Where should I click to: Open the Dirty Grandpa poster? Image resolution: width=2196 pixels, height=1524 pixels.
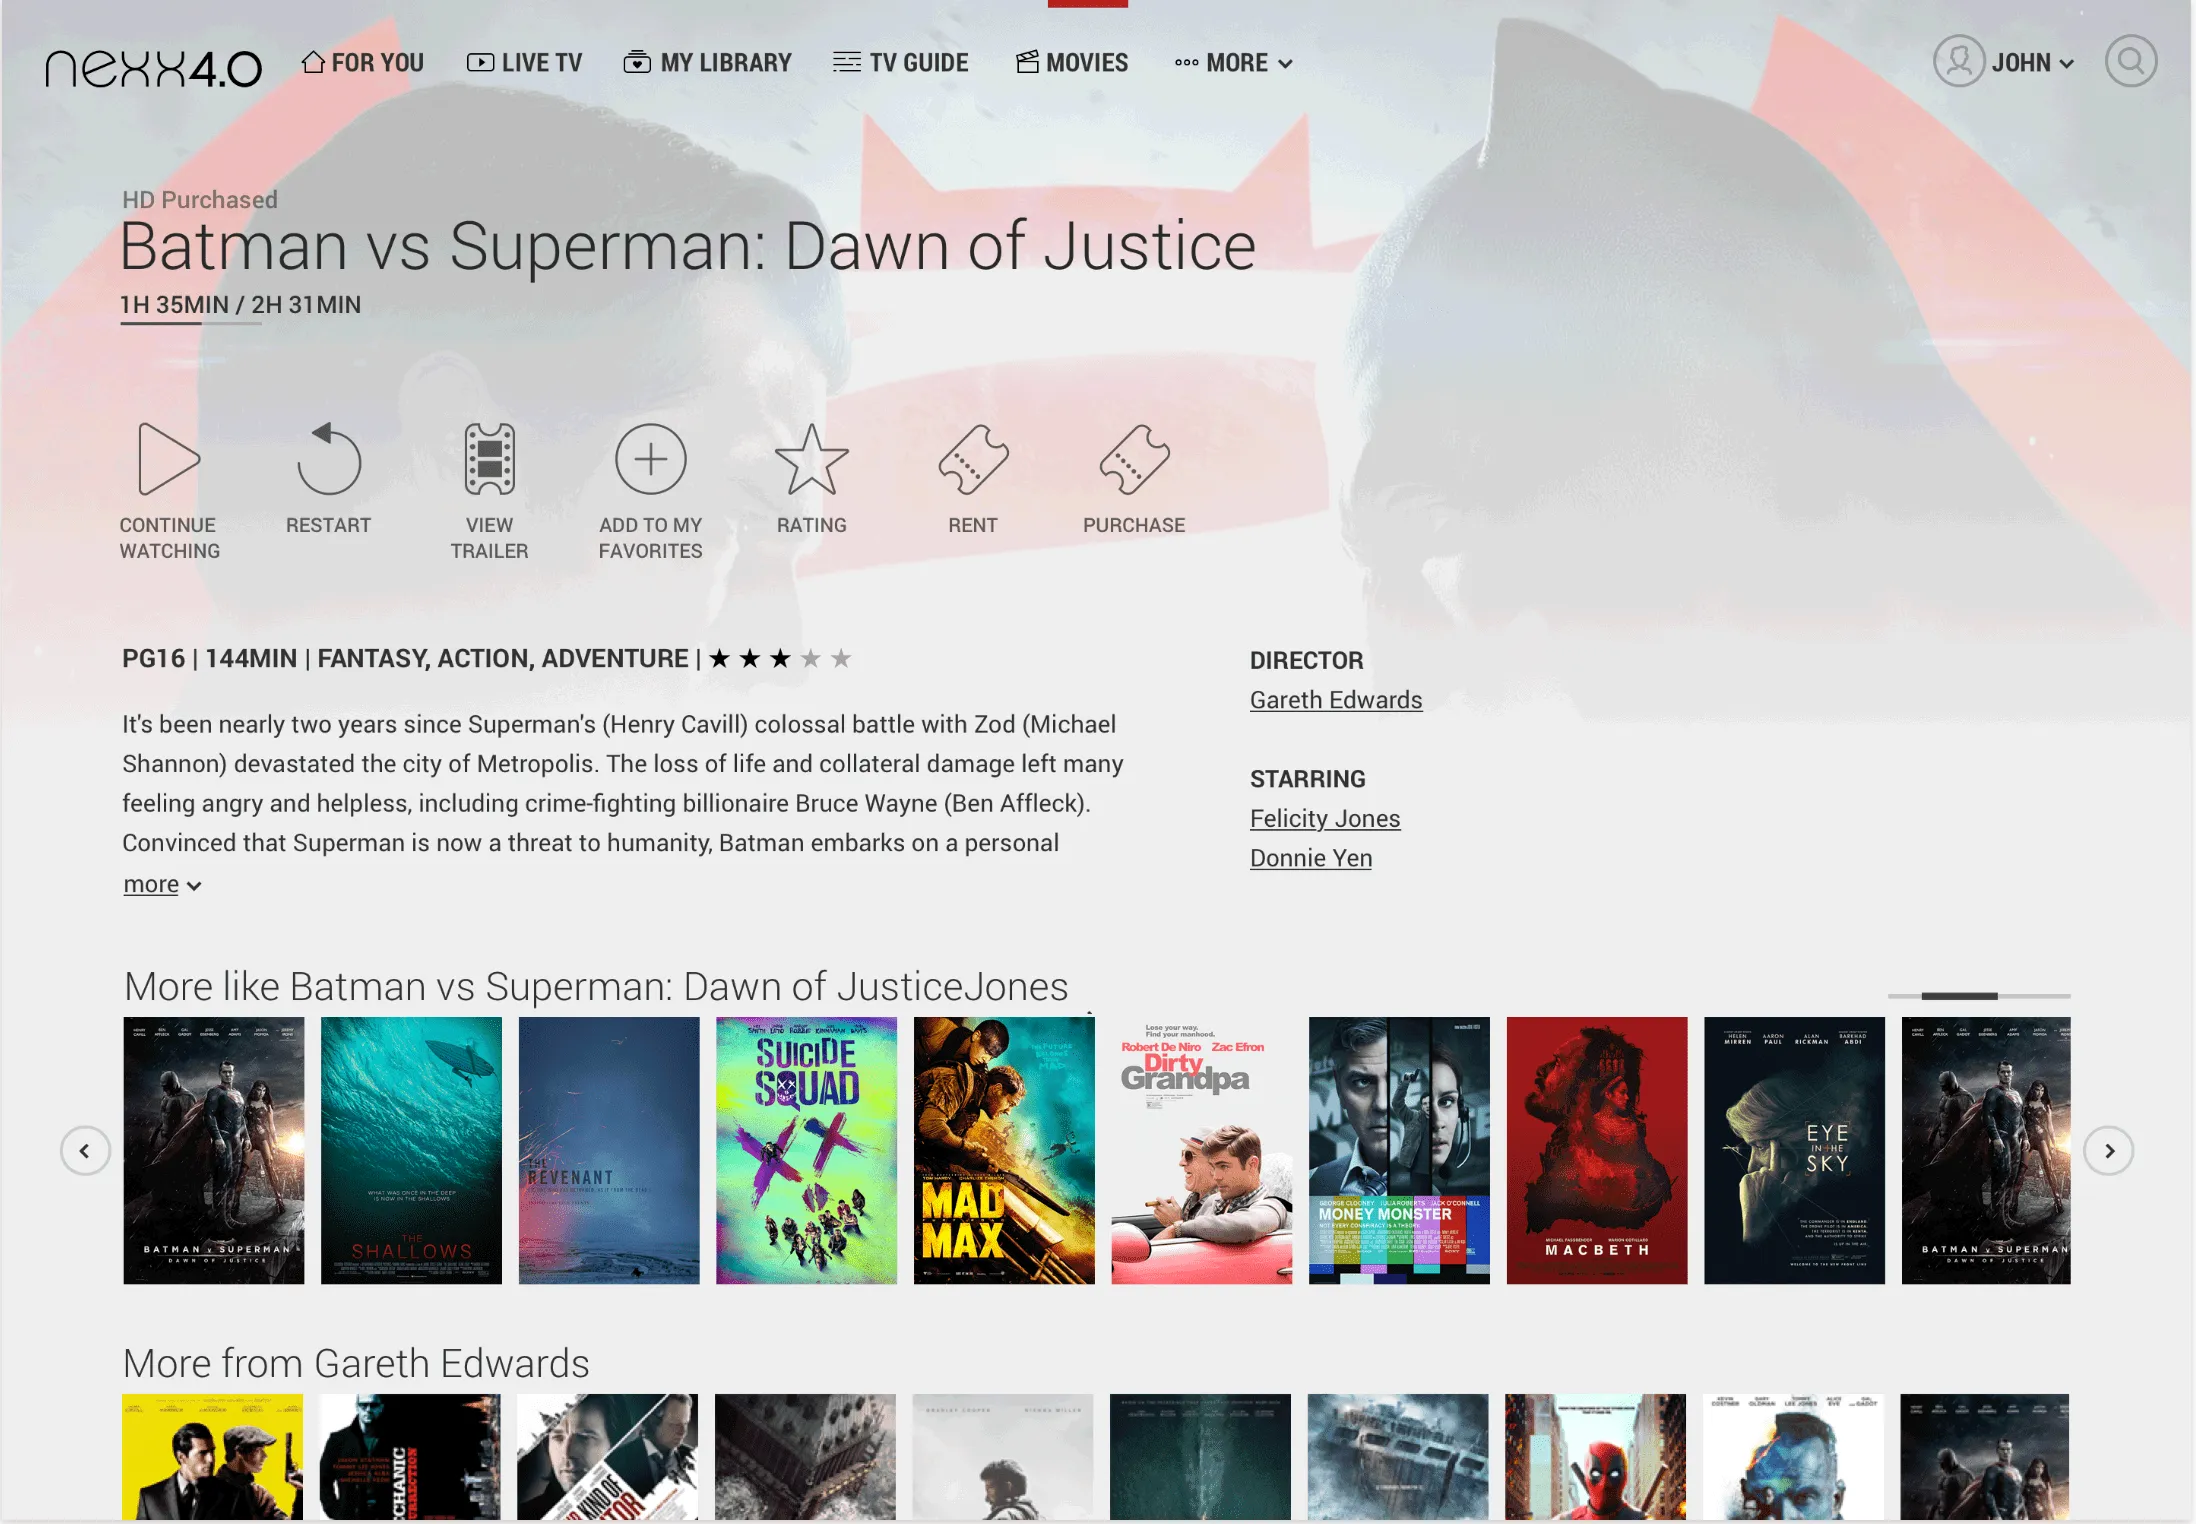[1201, 1150]
